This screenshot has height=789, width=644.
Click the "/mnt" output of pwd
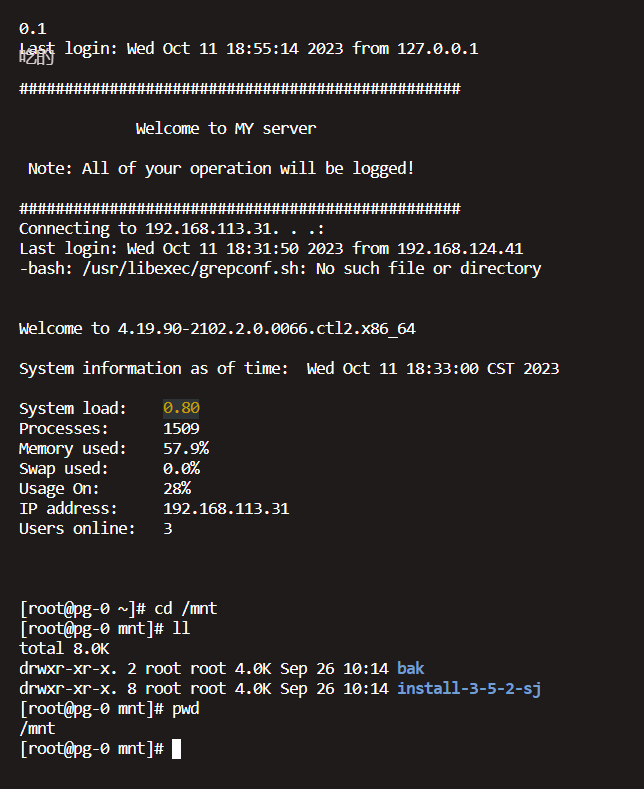pyautogui.click(x=37, y=729)
